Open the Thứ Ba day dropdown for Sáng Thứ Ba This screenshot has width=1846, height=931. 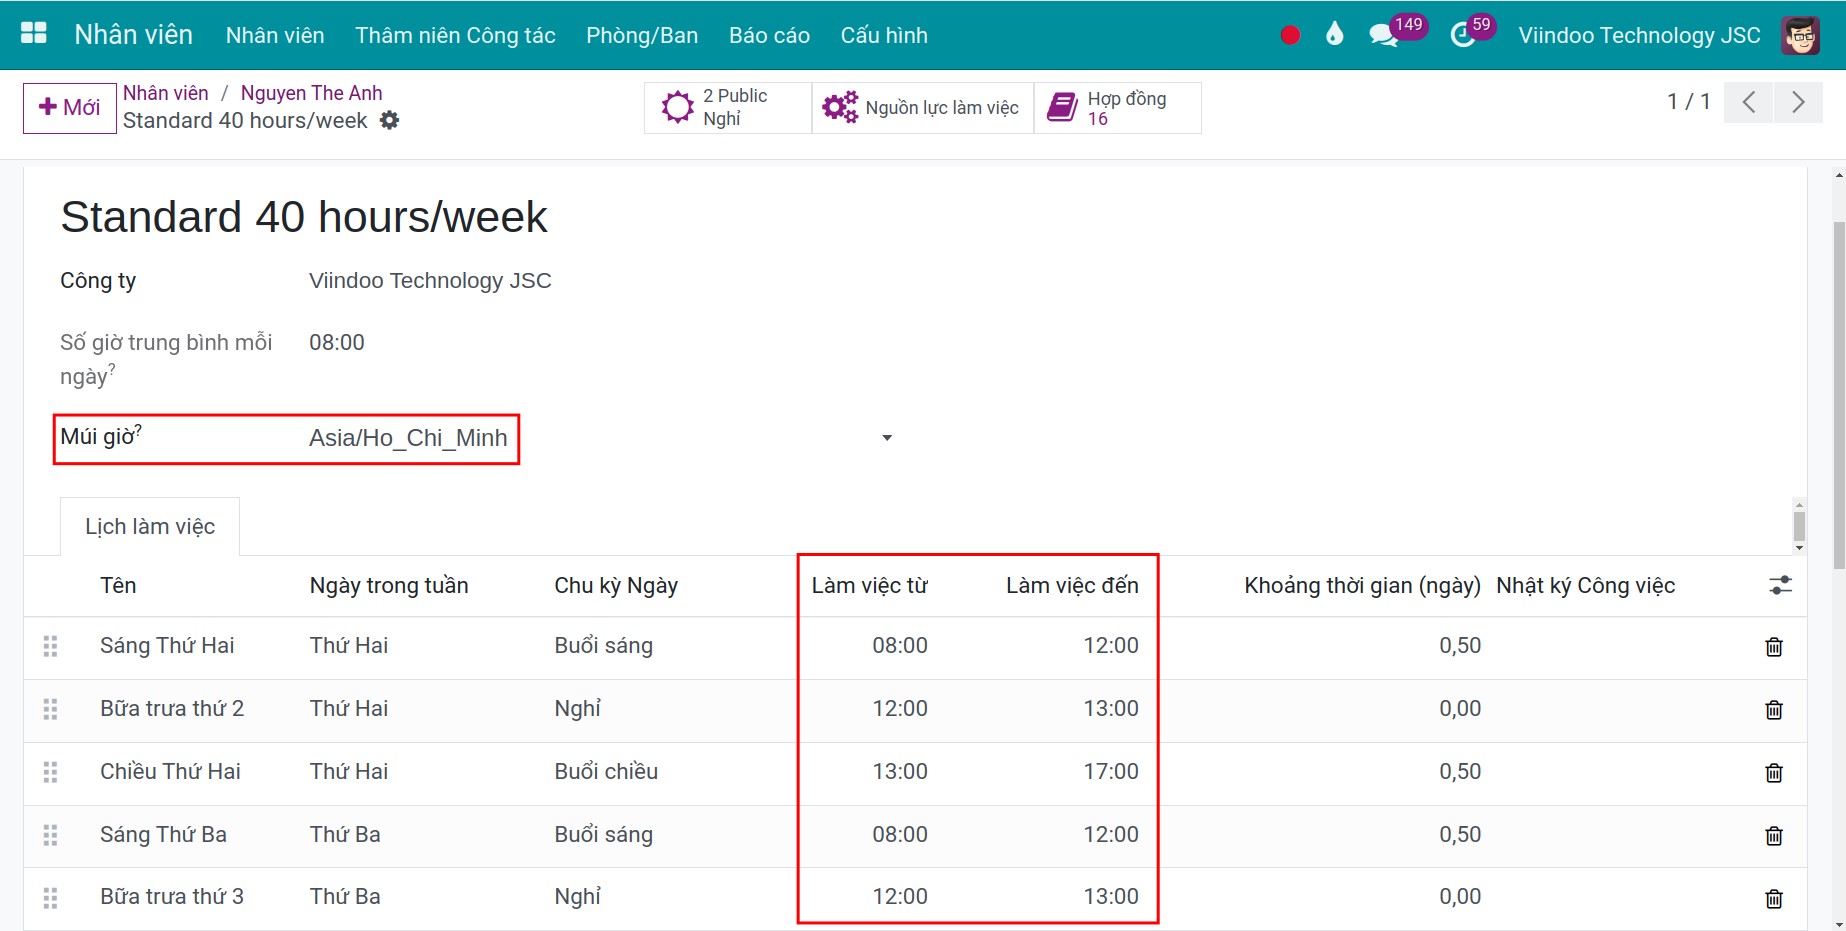click(345, 835)
